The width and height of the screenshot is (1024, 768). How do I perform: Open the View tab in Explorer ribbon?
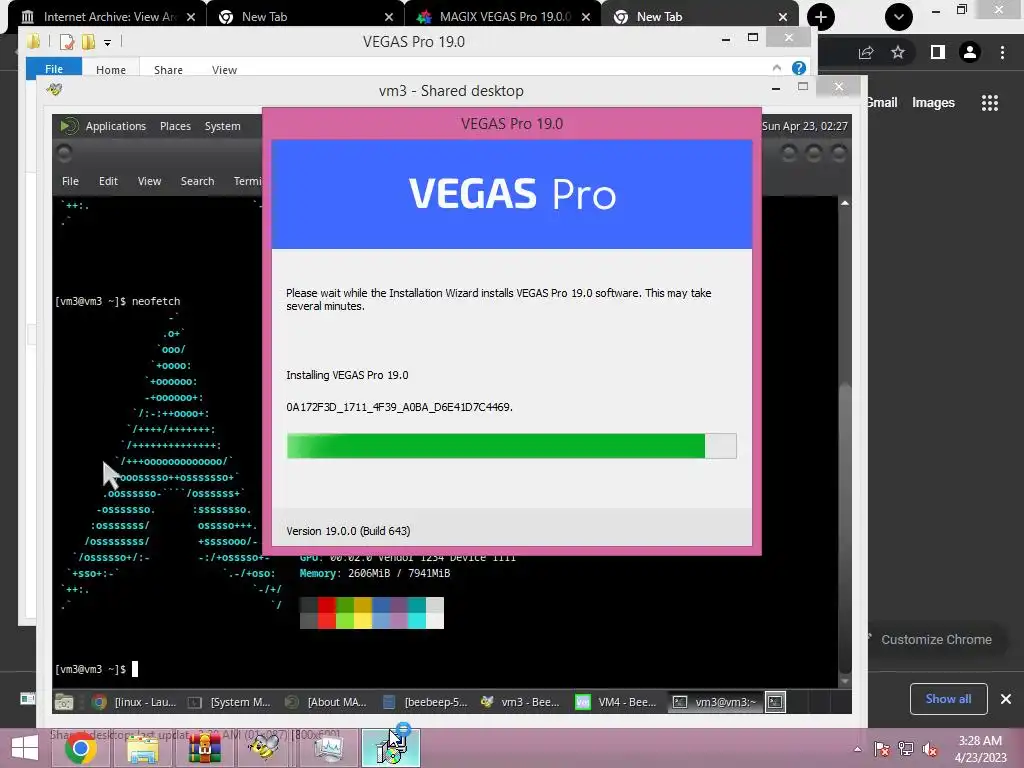[x=224, y=69]
